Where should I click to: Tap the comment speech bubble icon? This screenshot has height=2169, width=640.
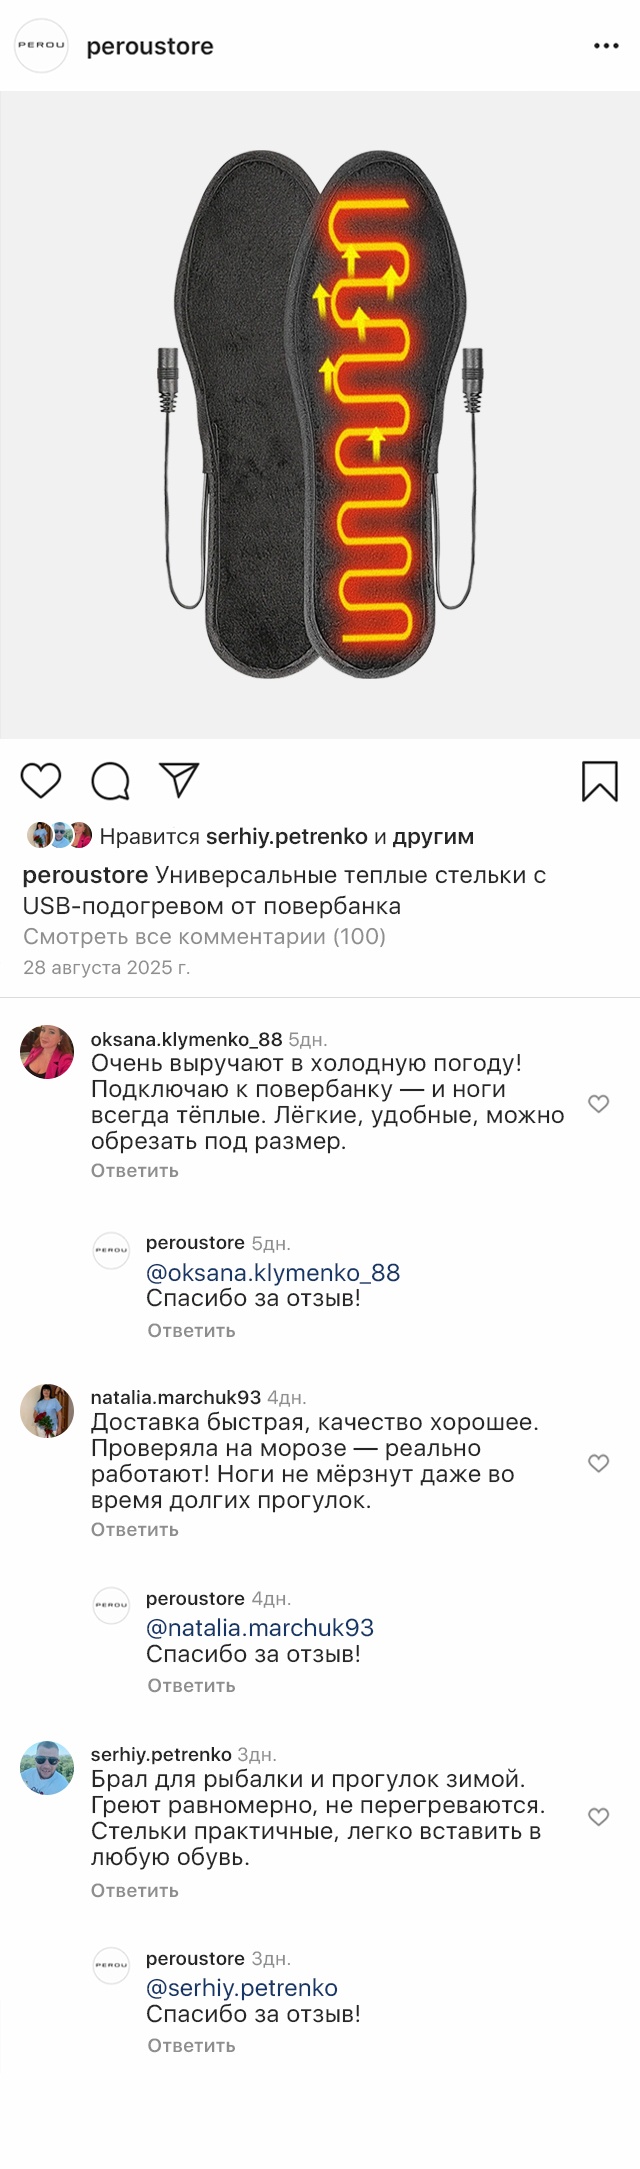click(x=110, y=781)
